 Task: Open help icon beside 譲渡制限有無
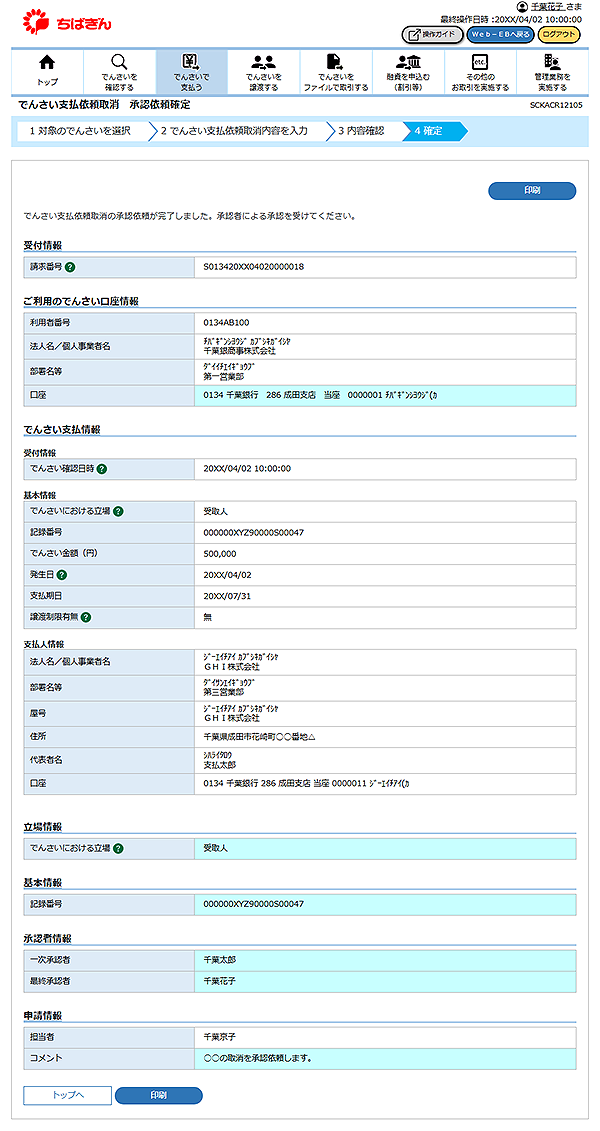coord(86,617)
